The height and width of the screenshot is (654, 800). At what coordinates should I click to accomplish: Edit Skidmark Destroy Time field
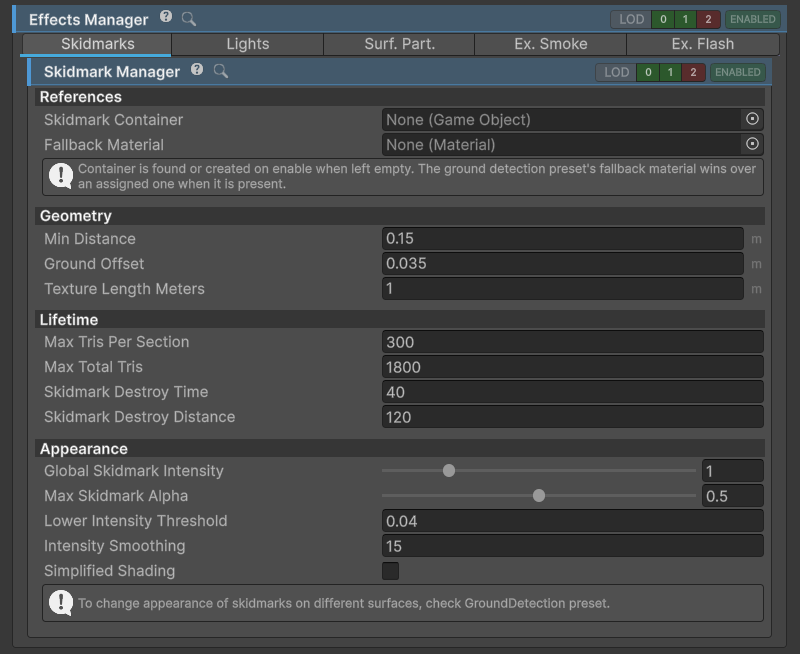[572, 392]
